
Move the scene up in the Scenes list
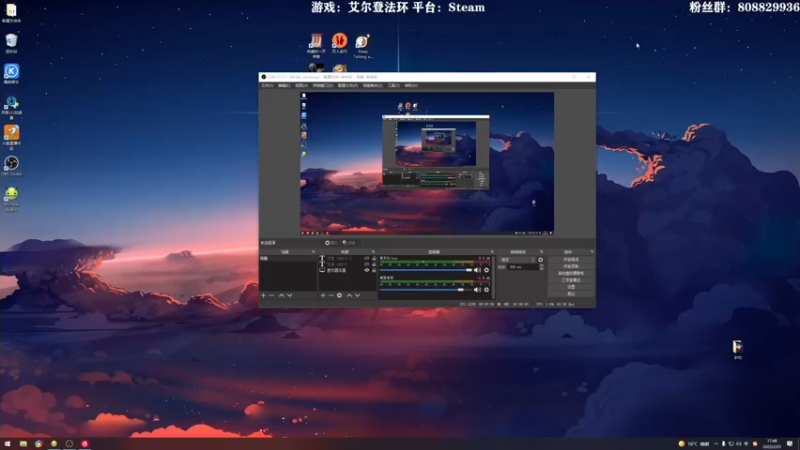click(281, 295)
